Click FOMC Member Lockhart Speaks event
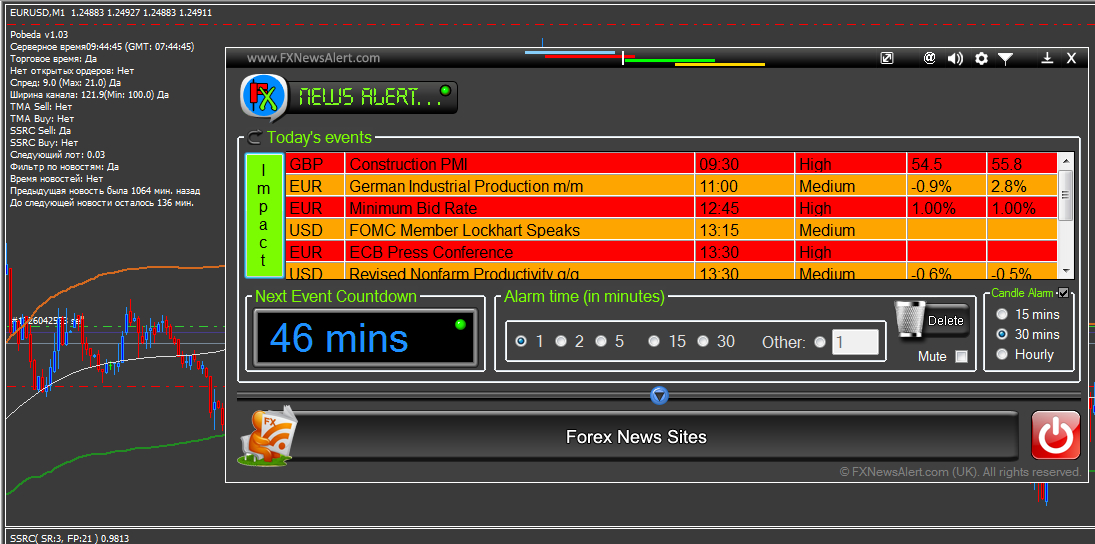This screenshot has height=544, width=1095. click(x=520, y=230)
